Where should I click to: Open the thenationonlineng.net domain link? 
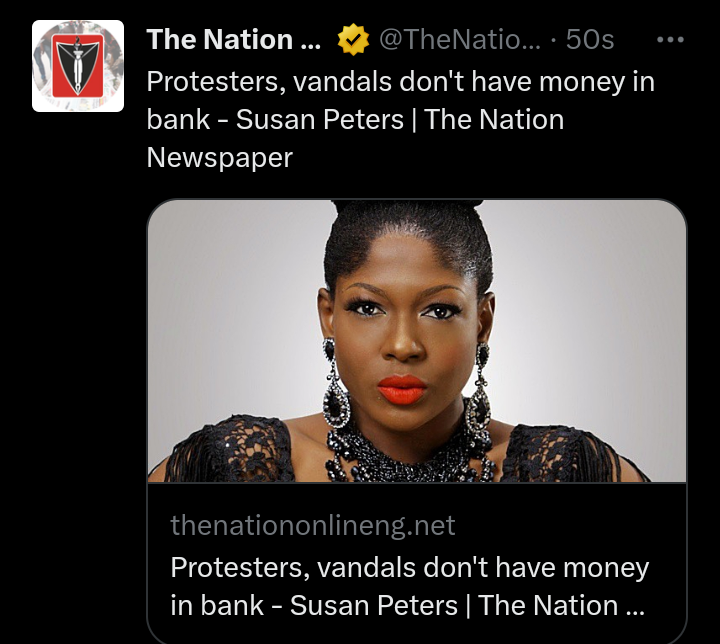click(x=313, y=525)
